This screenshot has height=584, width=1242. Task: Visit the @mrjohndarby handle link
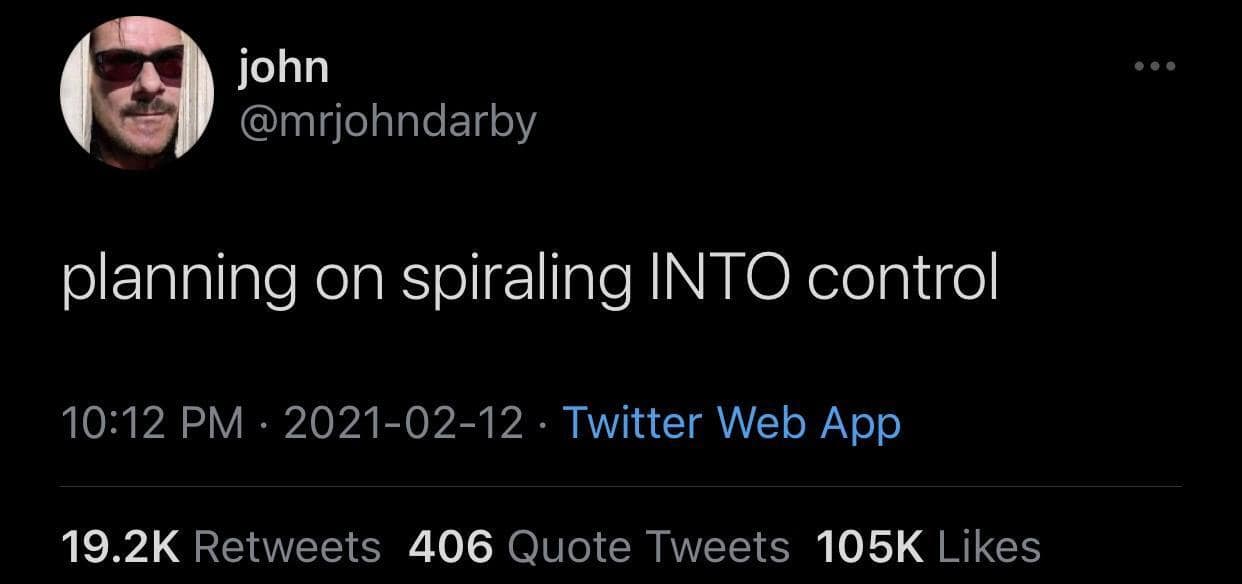388,121
